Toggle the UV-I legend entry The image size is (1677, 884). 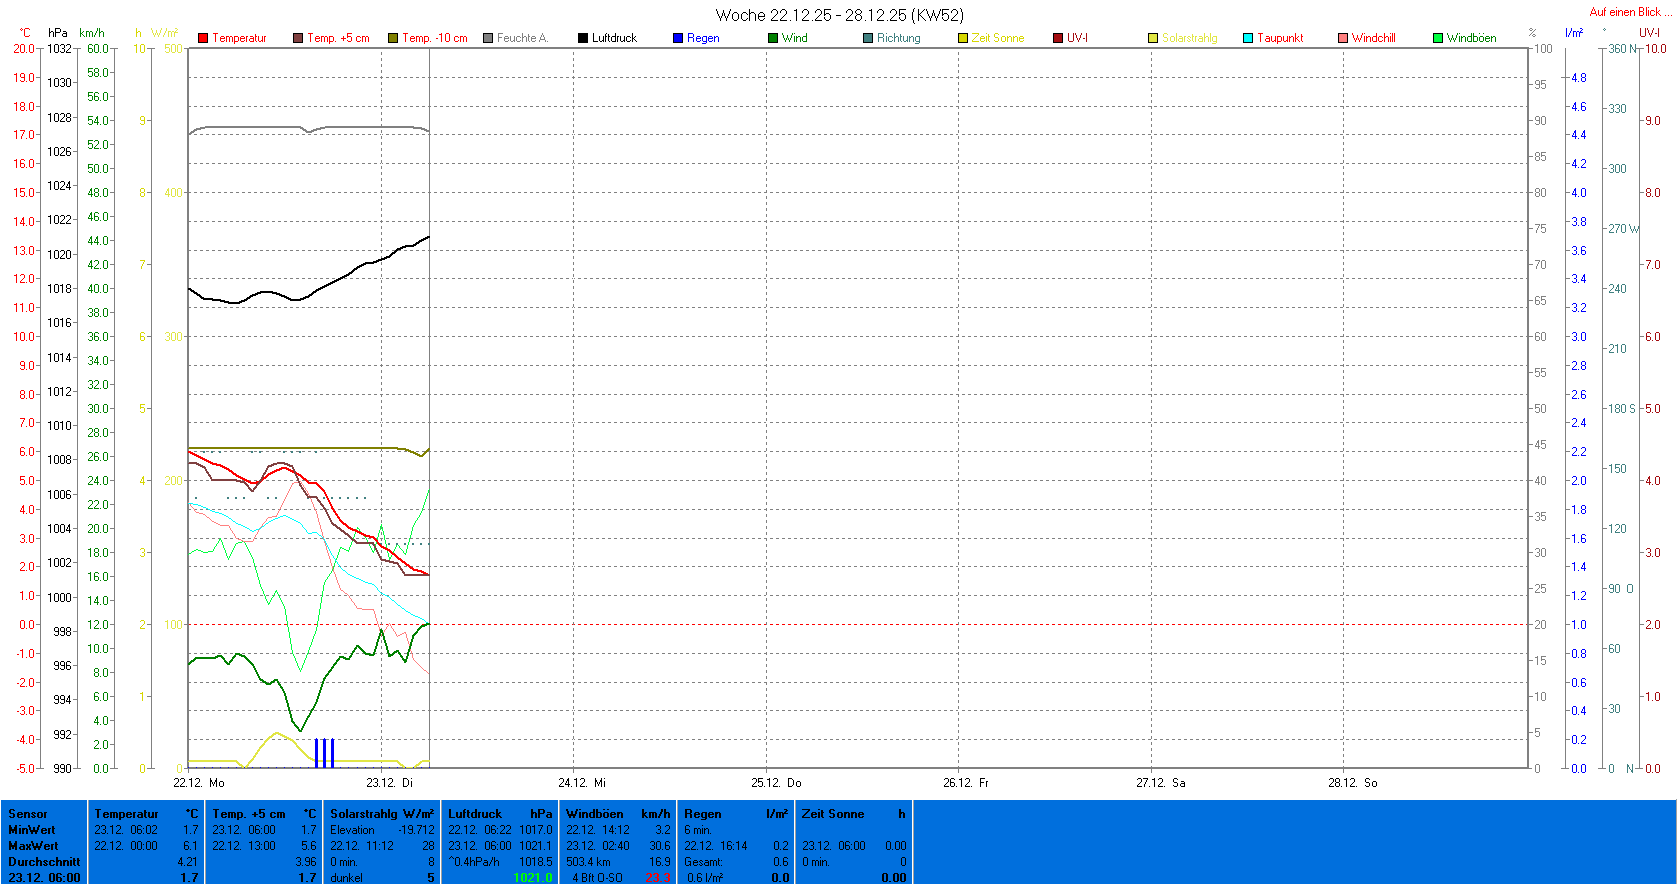(x=1076, y=38)
